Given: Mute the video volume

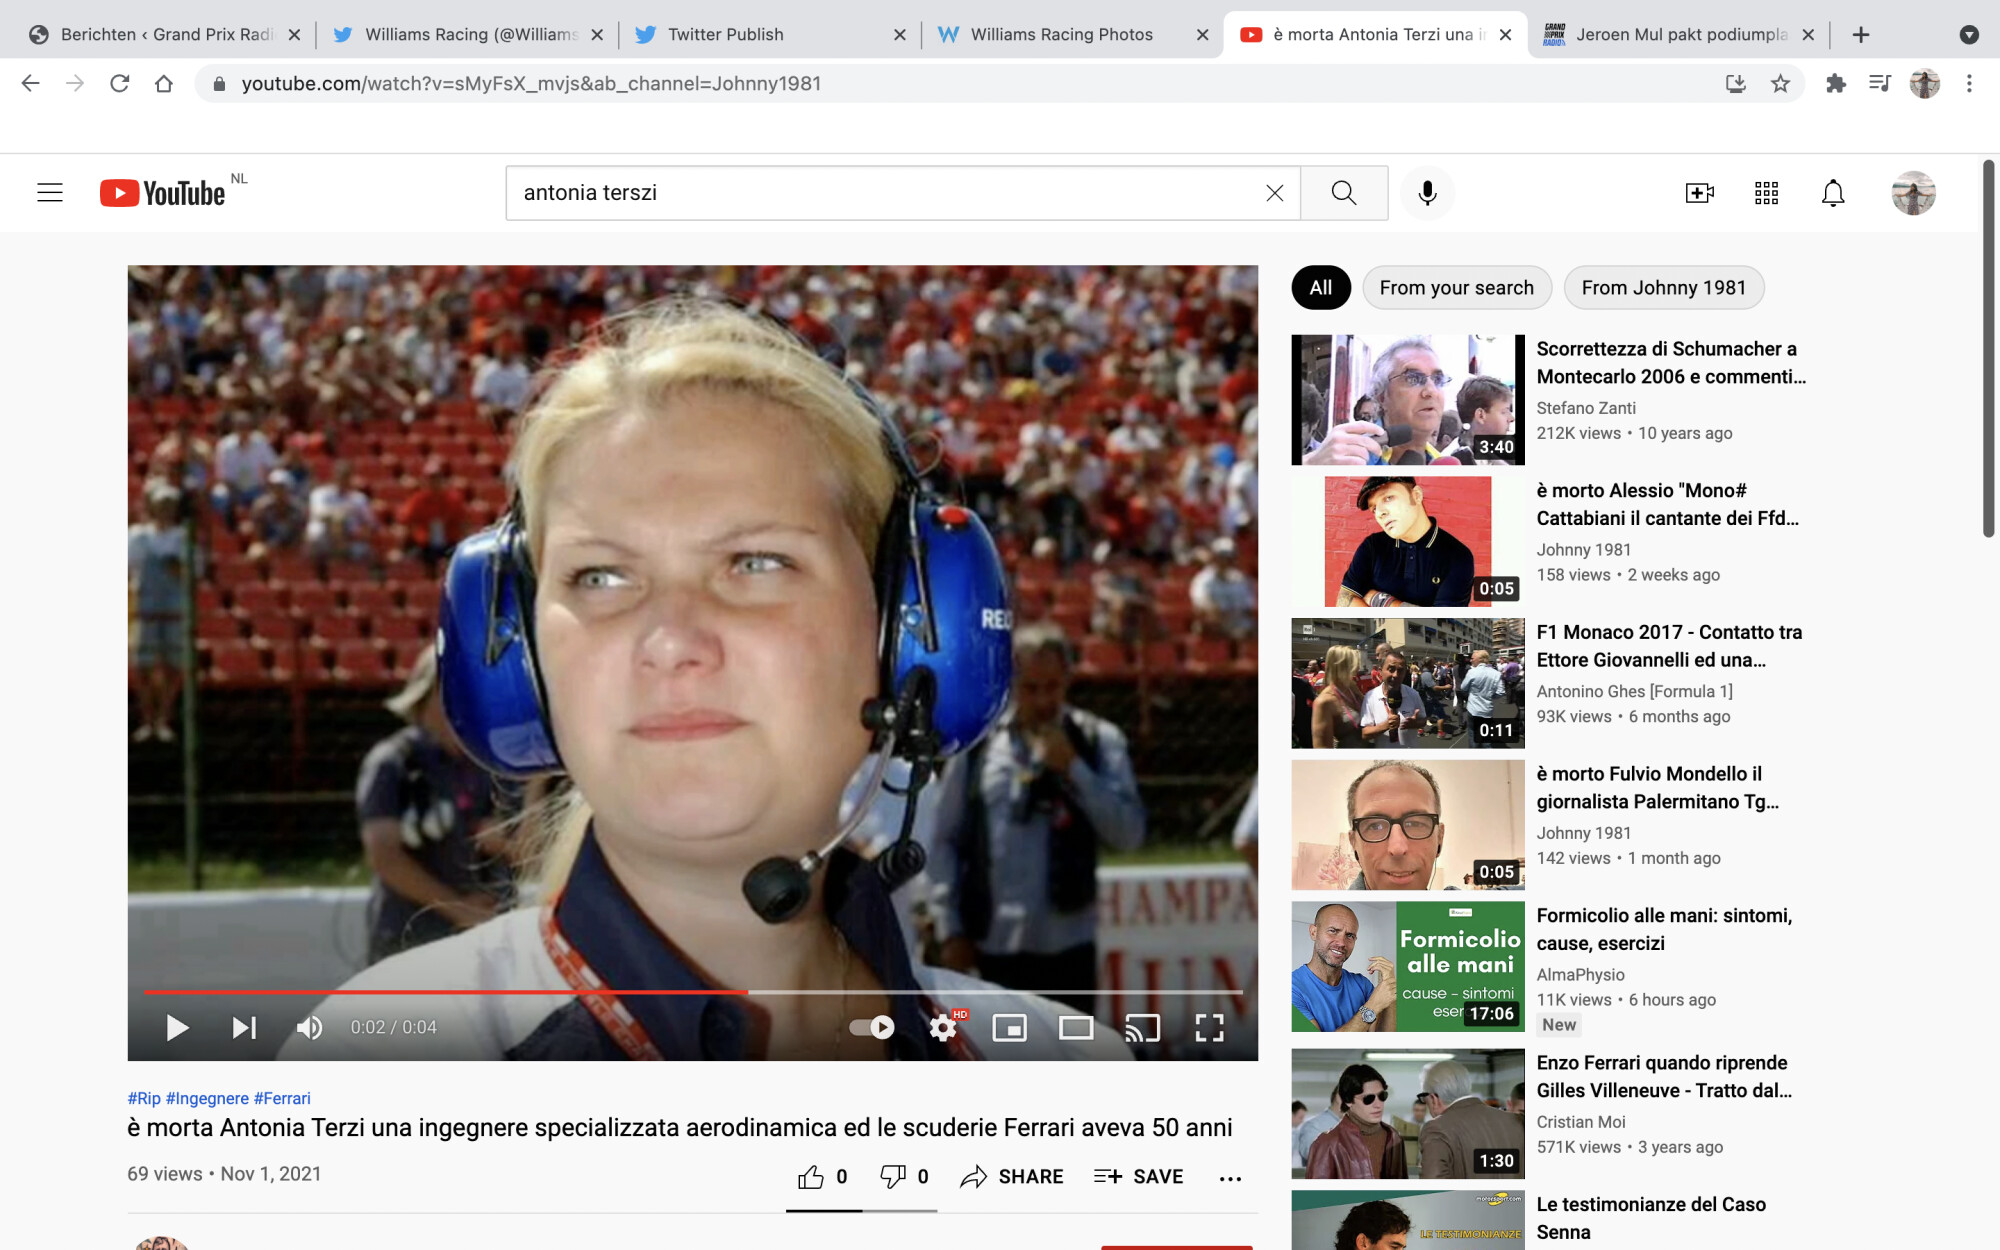Looking at the screenshot, I should click(x=309, y=1027).
